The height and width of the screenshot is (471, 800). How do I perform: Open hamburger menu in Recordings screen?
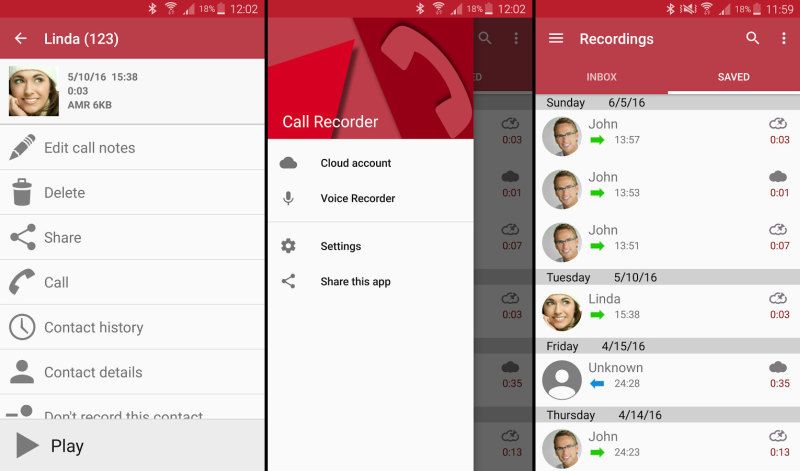(556, 38)
